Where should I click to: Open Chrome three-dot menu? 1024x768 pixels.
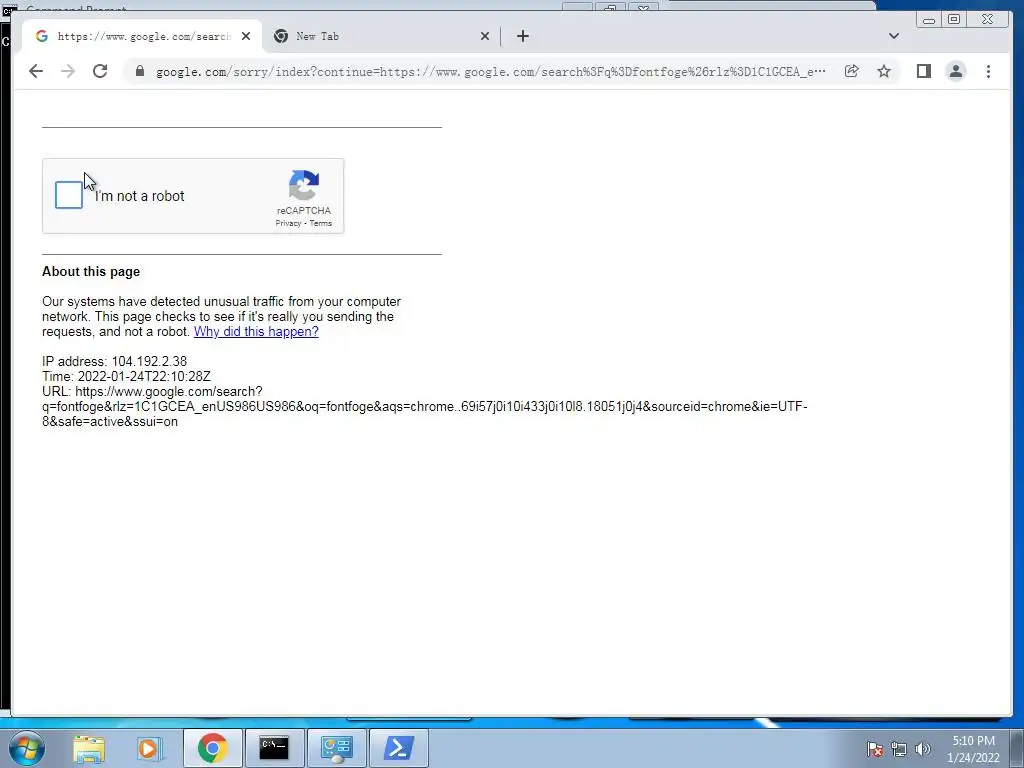click(x=988, y=71)
